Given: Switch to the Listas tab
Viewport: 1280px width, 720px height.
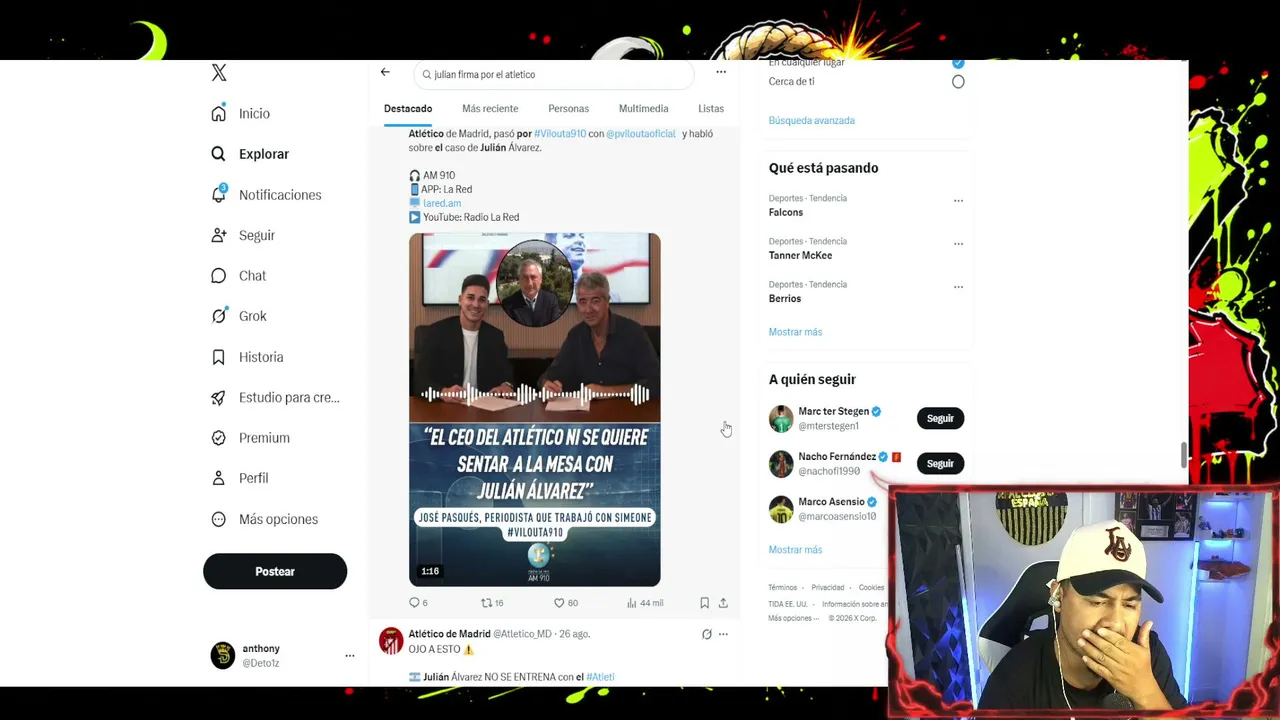Looking at the screenshot, I should coord(711,108).
